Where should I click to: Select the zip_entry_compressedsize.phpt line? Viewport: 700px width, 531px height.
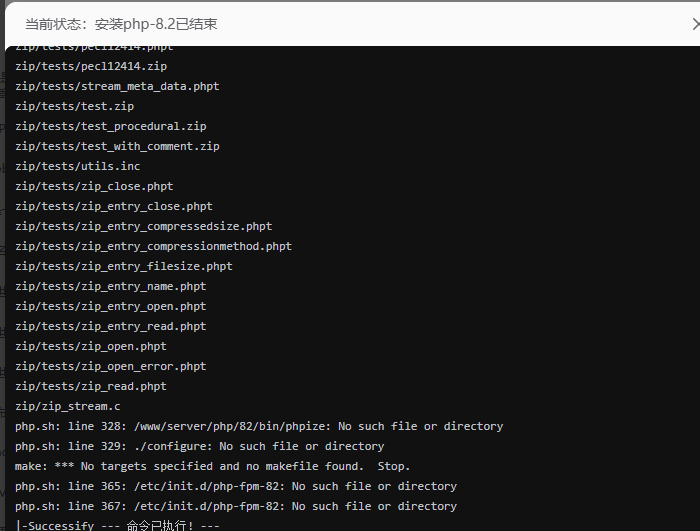[143, 226]
